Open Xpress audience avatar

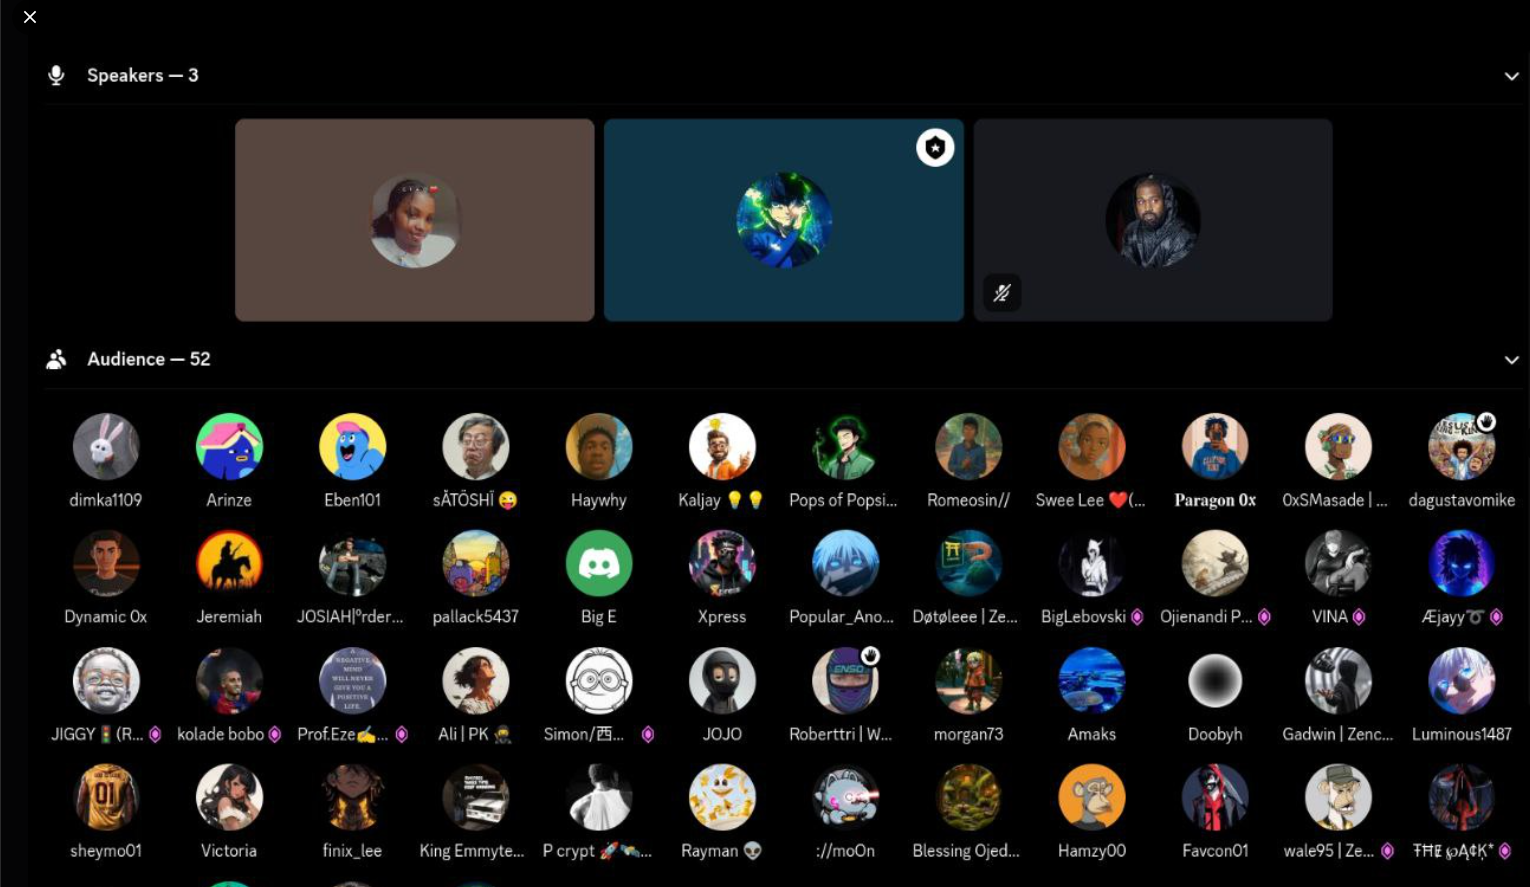[722, 564]
